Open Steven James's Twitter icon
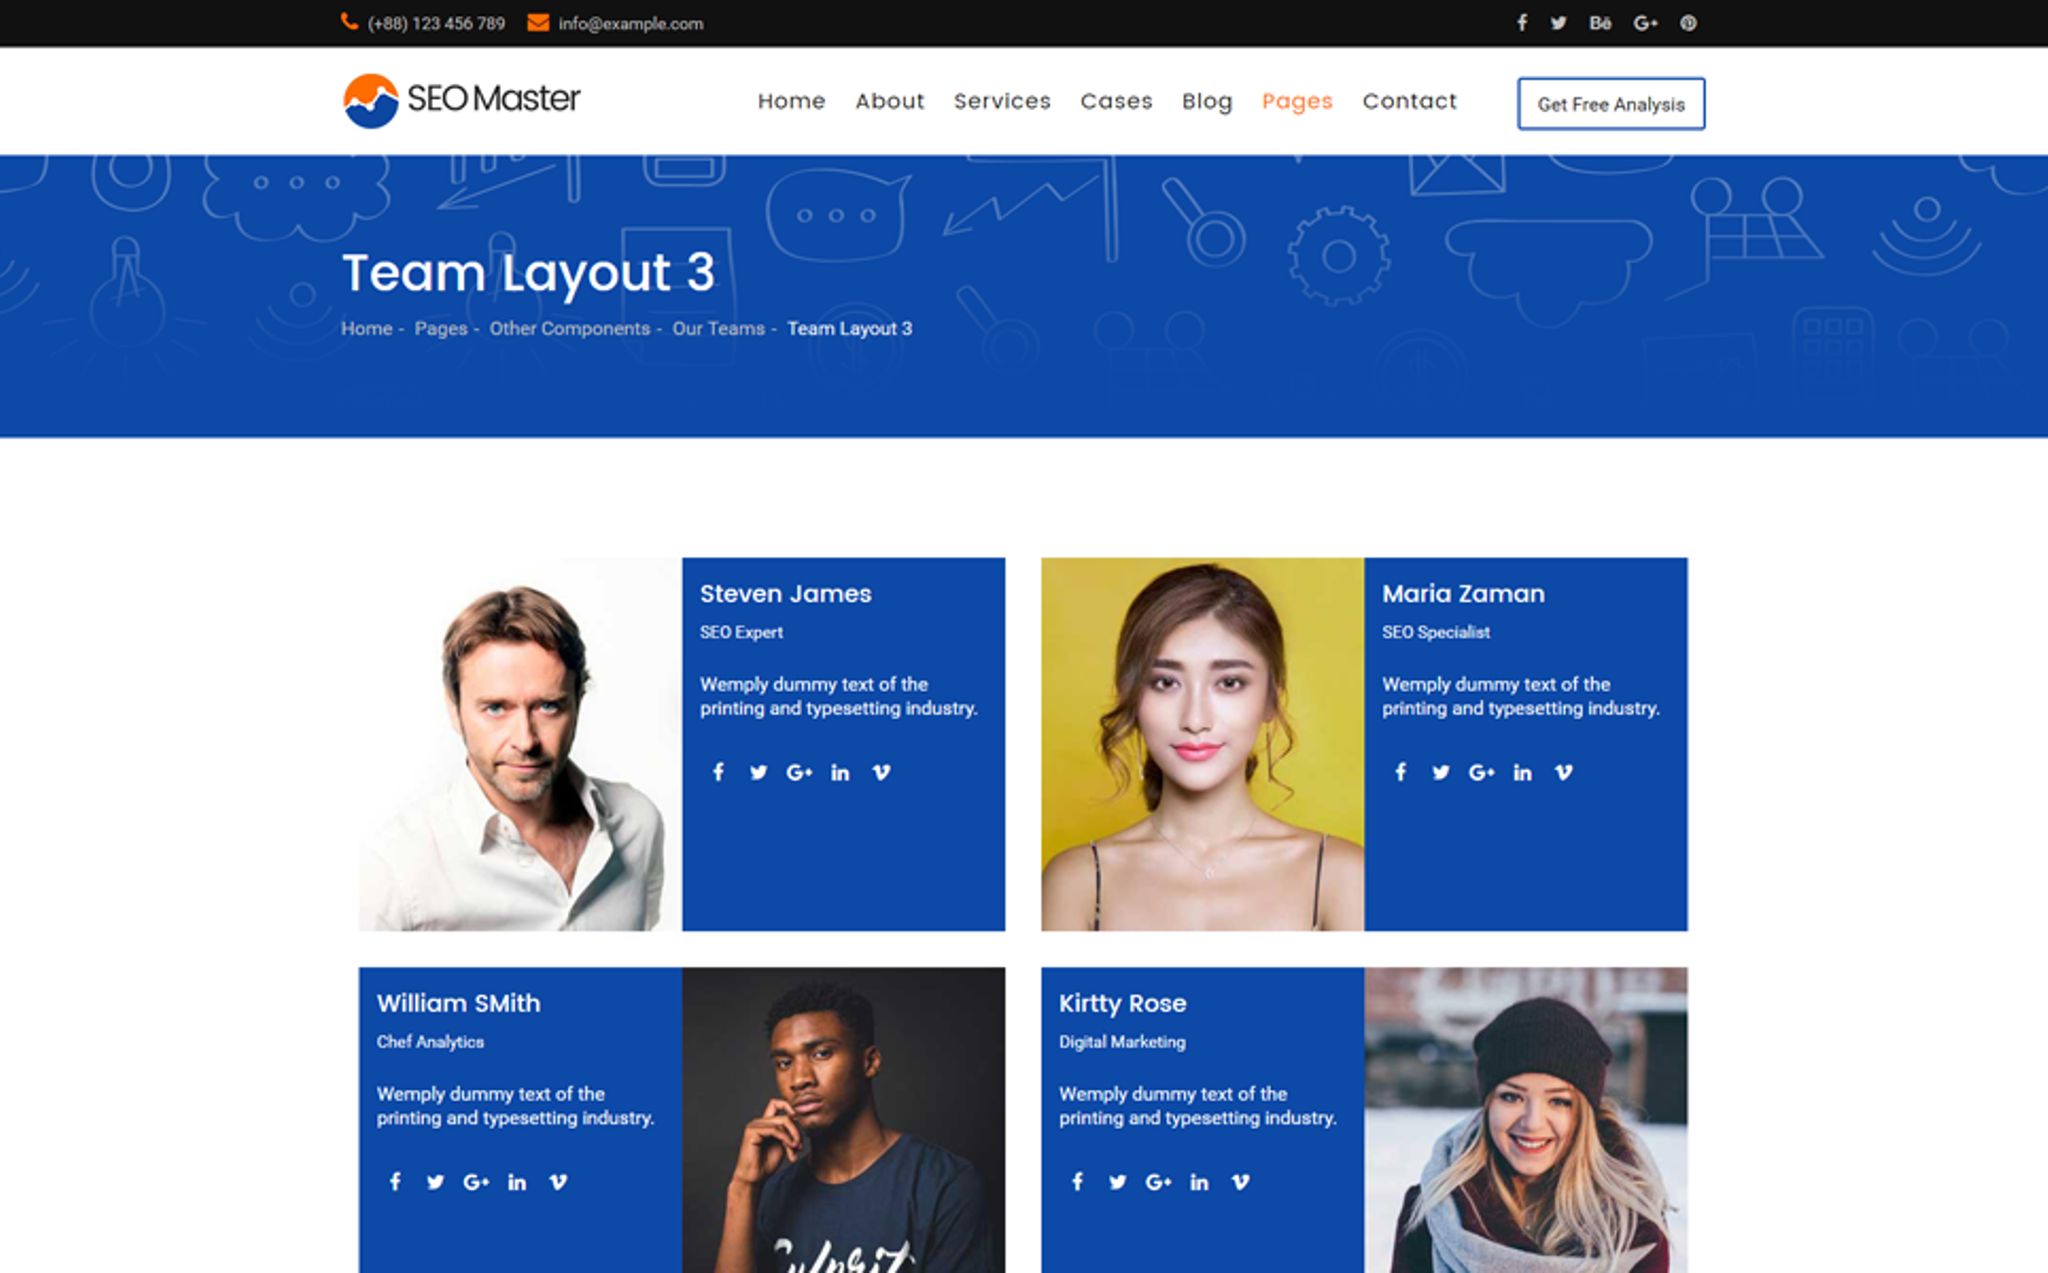2048x1273 pixels. coord(758,772)
